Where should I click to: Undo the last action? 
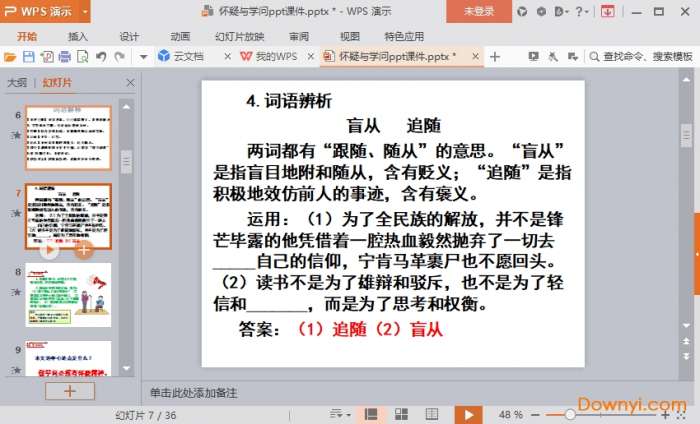(x=101, y=57)
